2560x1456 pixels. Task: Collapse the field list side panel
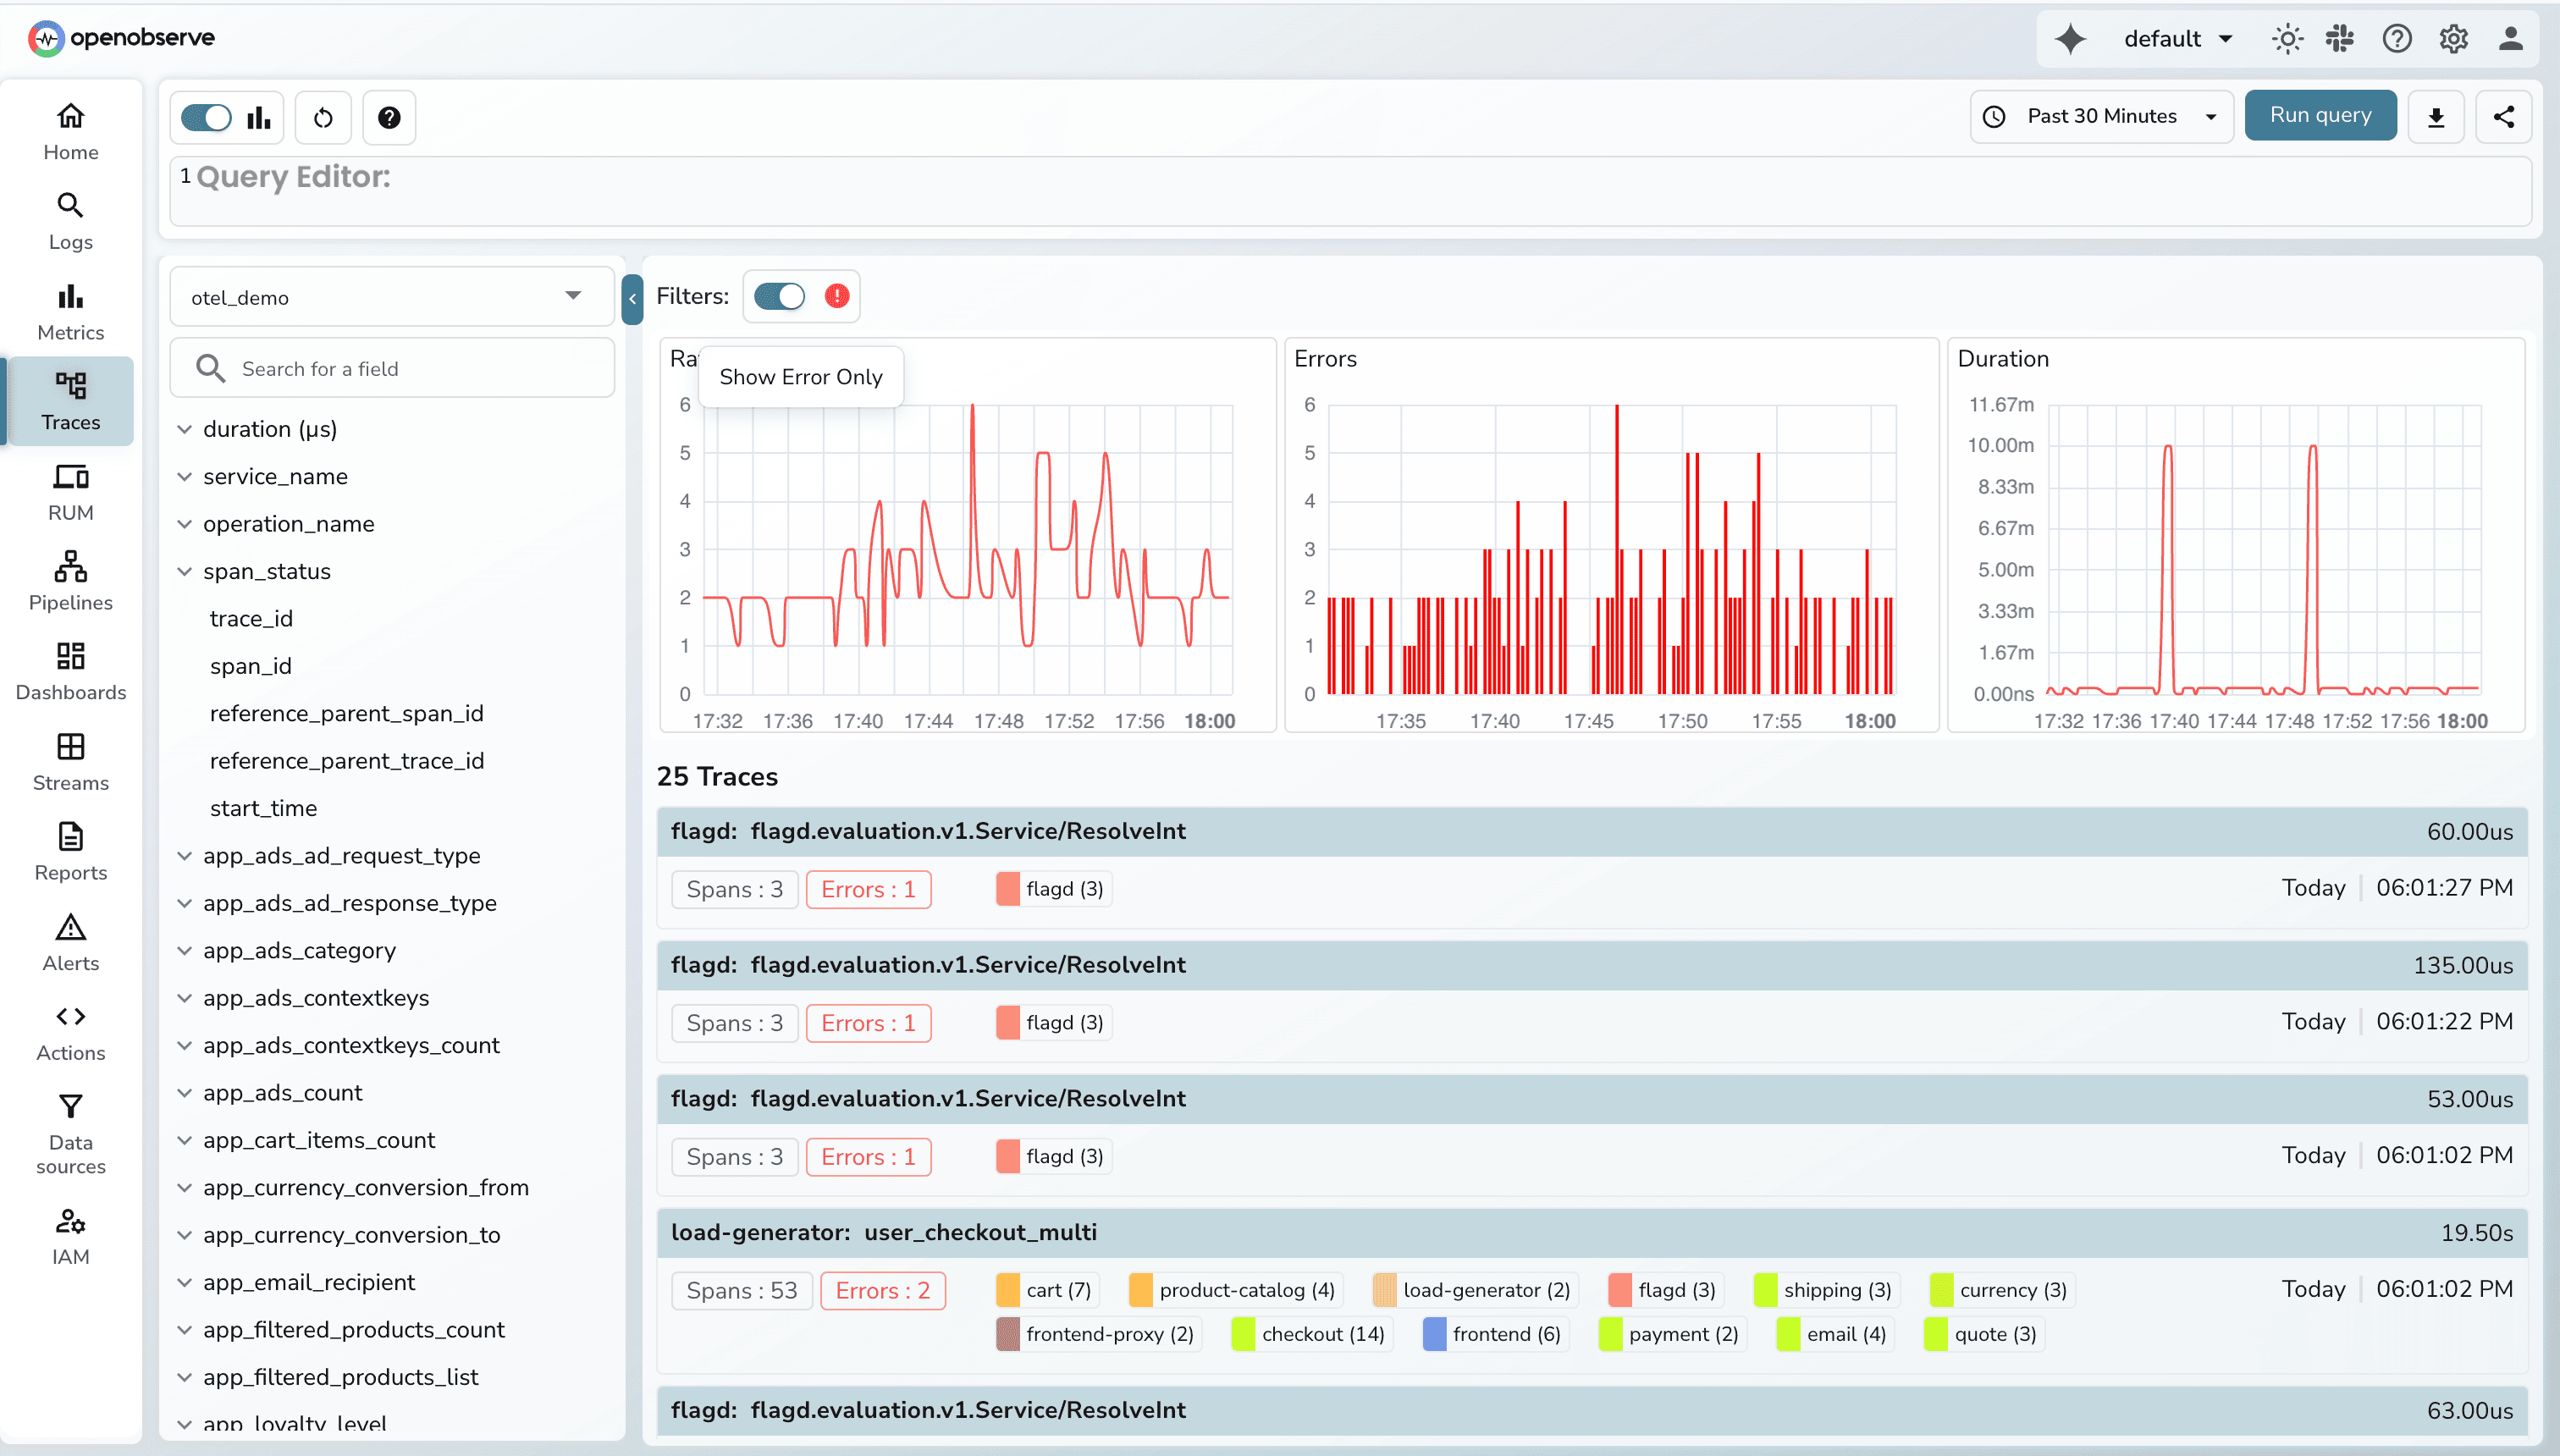point(632,299)
